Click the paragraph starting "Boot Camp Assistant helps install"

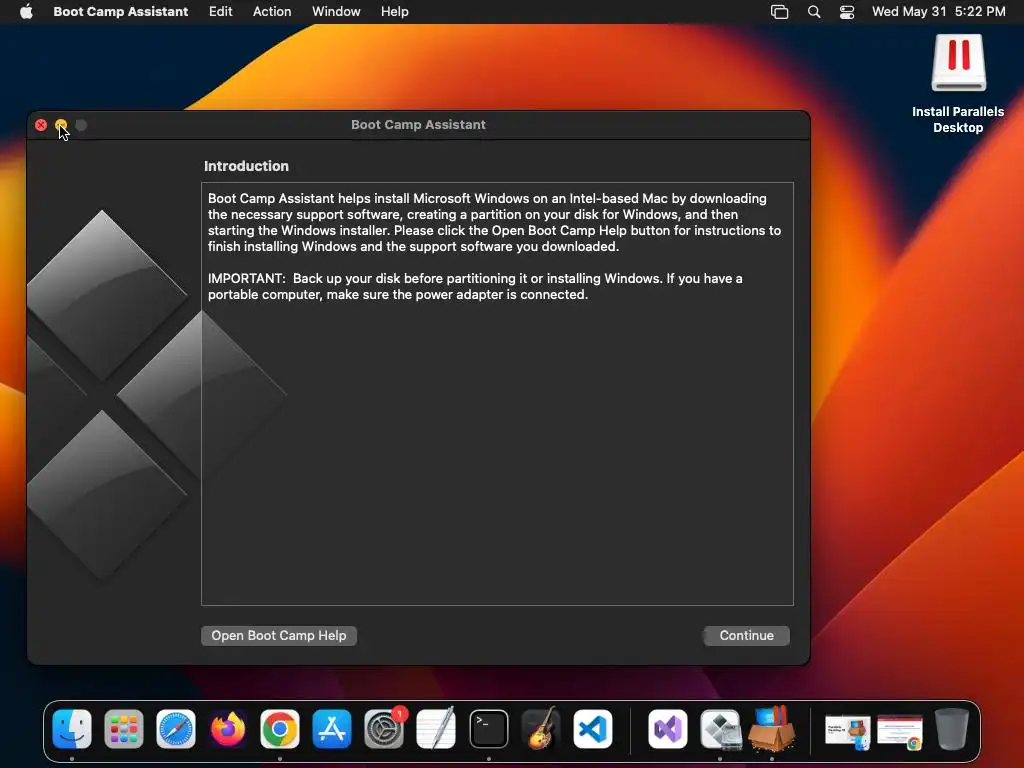(494, 222)
